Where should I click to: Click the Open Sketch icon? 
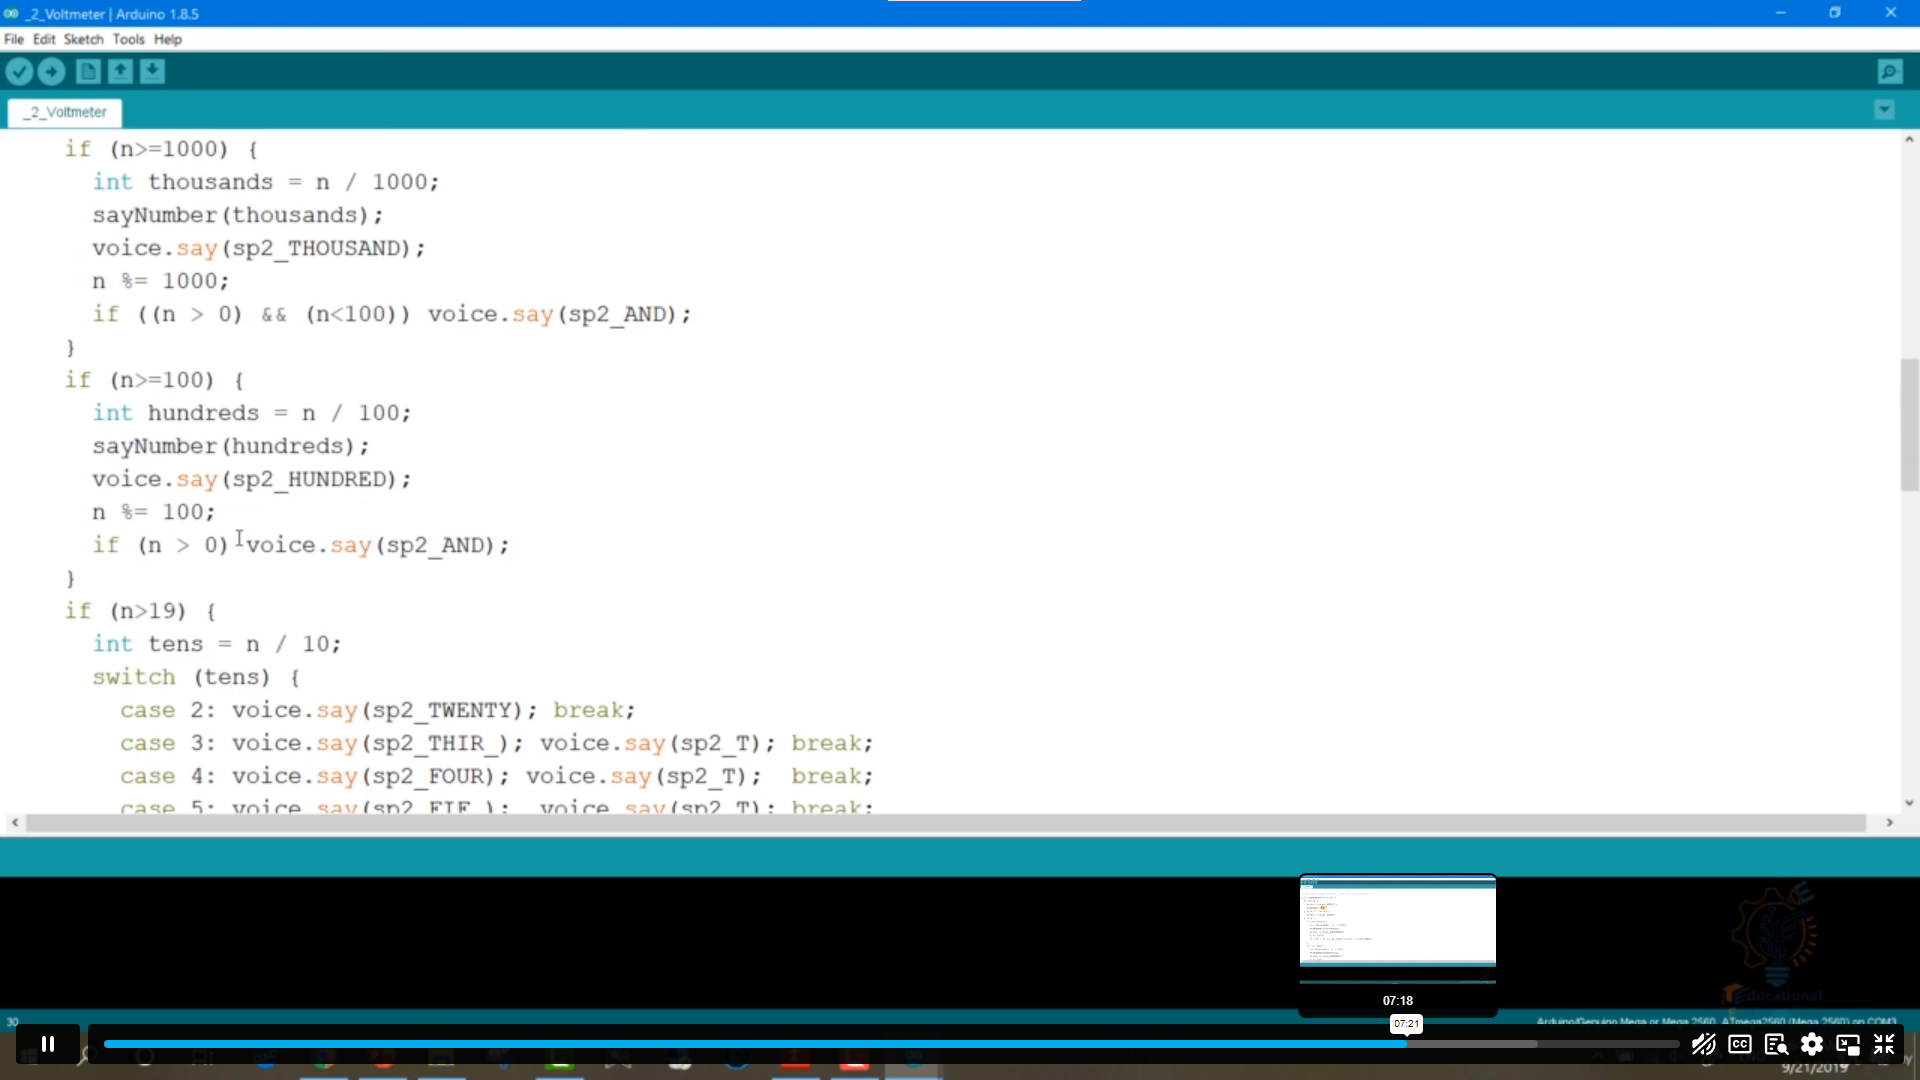[120, 71]
